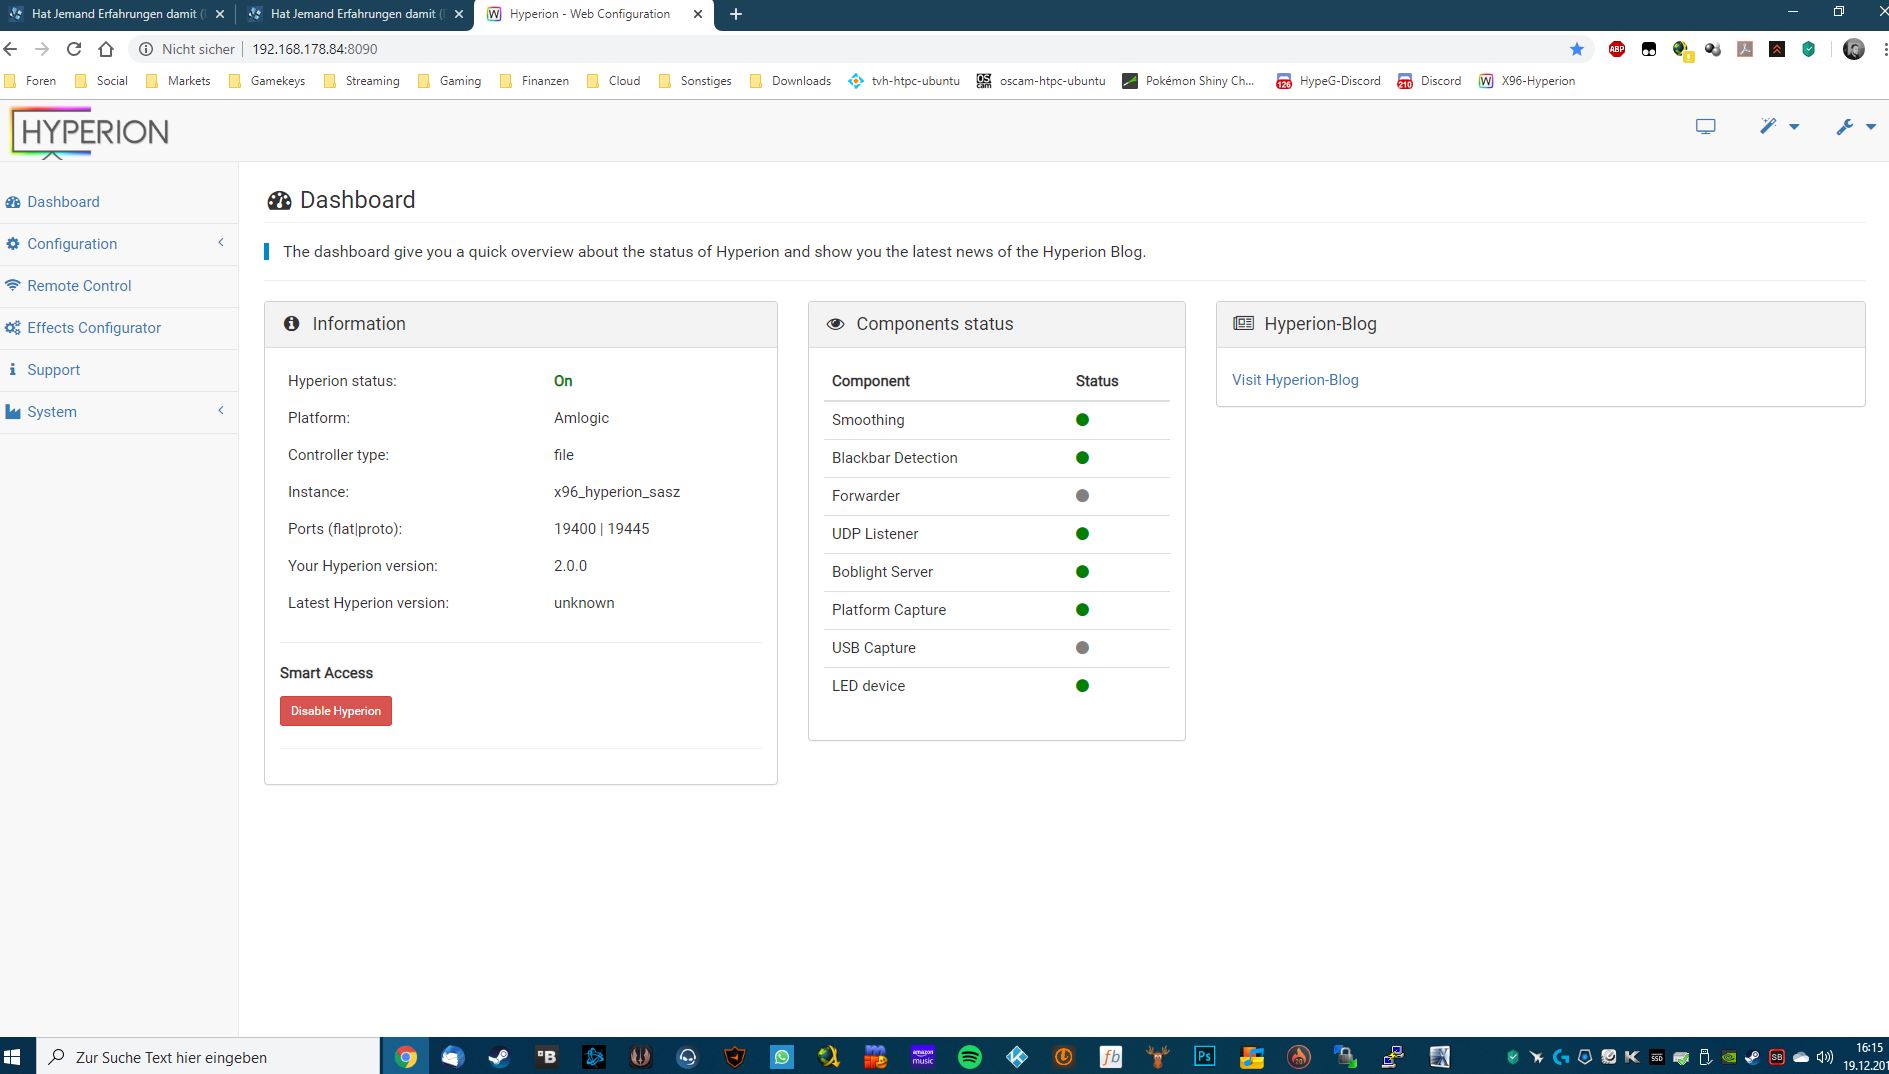Open WhatsApp from the taskbar
Image resolution: width=1889 pixels, height=1074 pixels.
(782, 1057)
